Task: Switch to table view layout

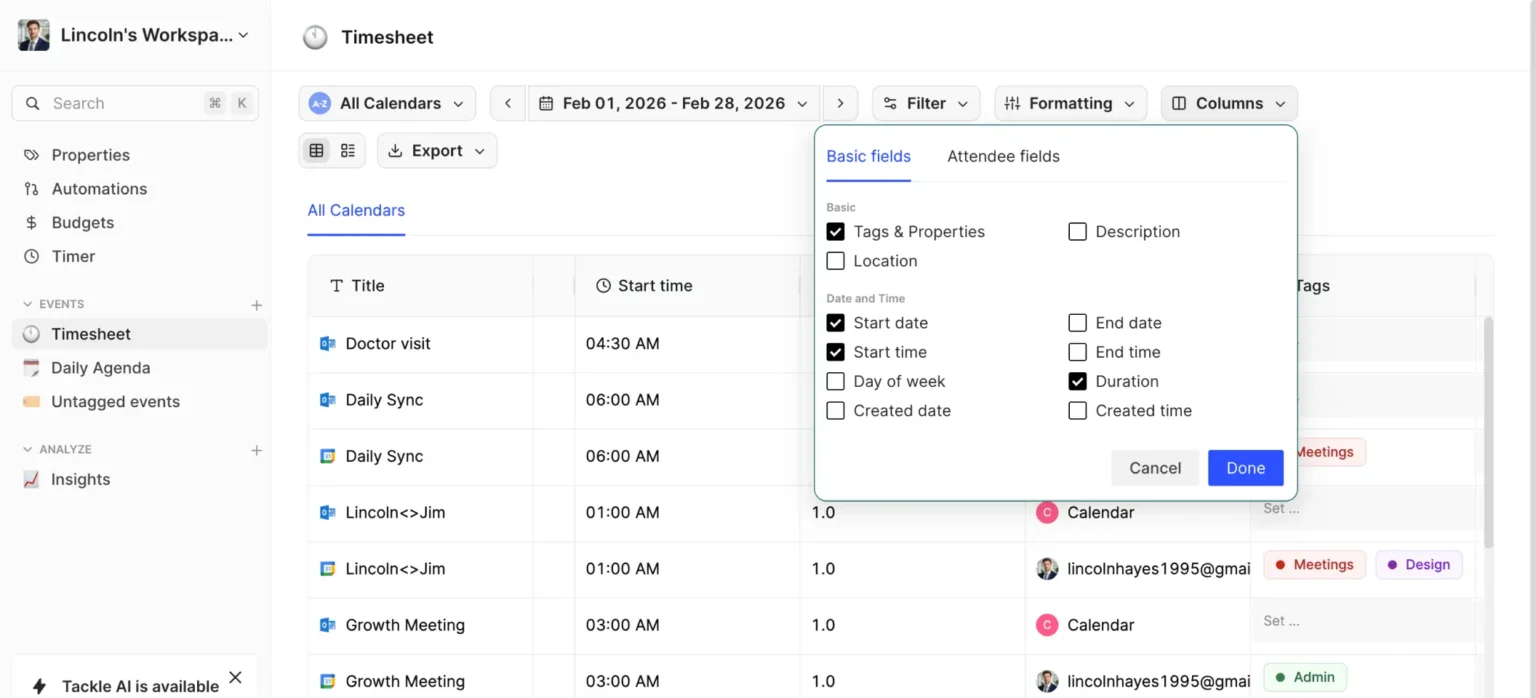Action: click(317, 151)
